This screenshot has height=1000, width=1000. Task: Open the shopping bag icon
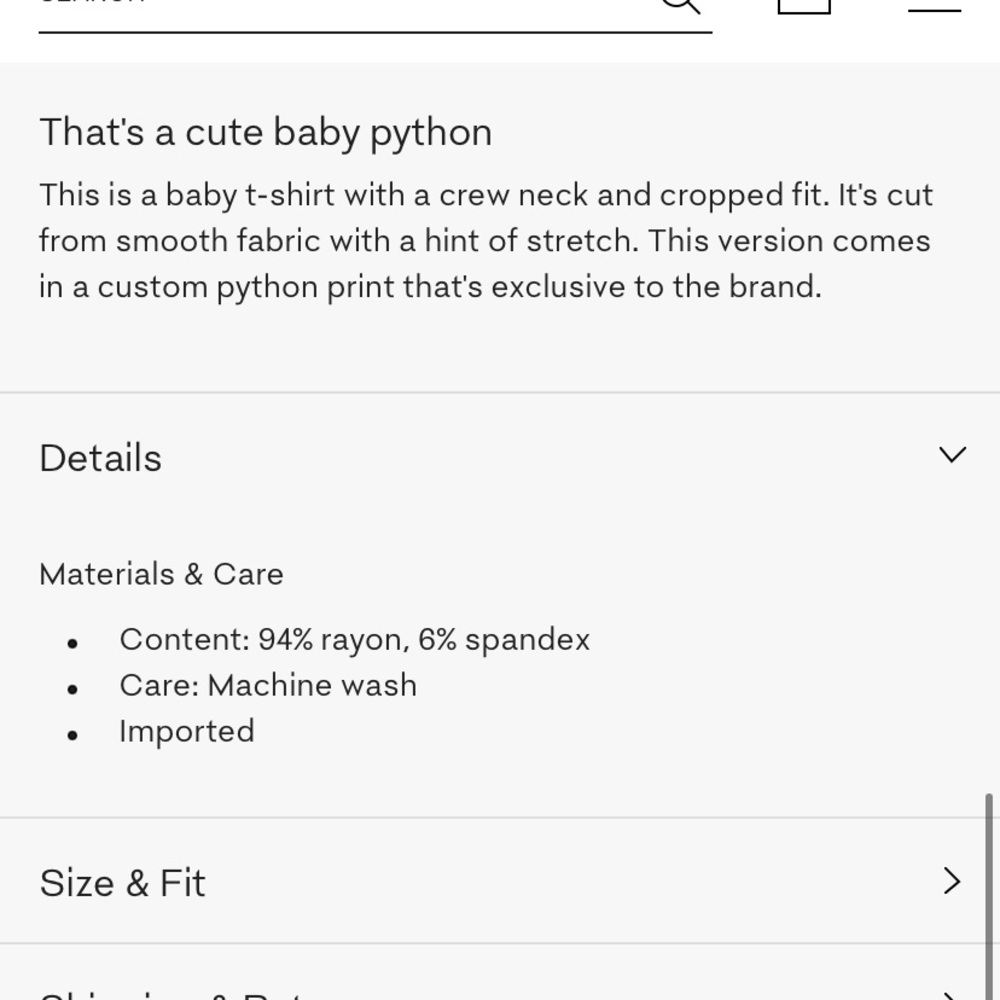pos(804,5)
